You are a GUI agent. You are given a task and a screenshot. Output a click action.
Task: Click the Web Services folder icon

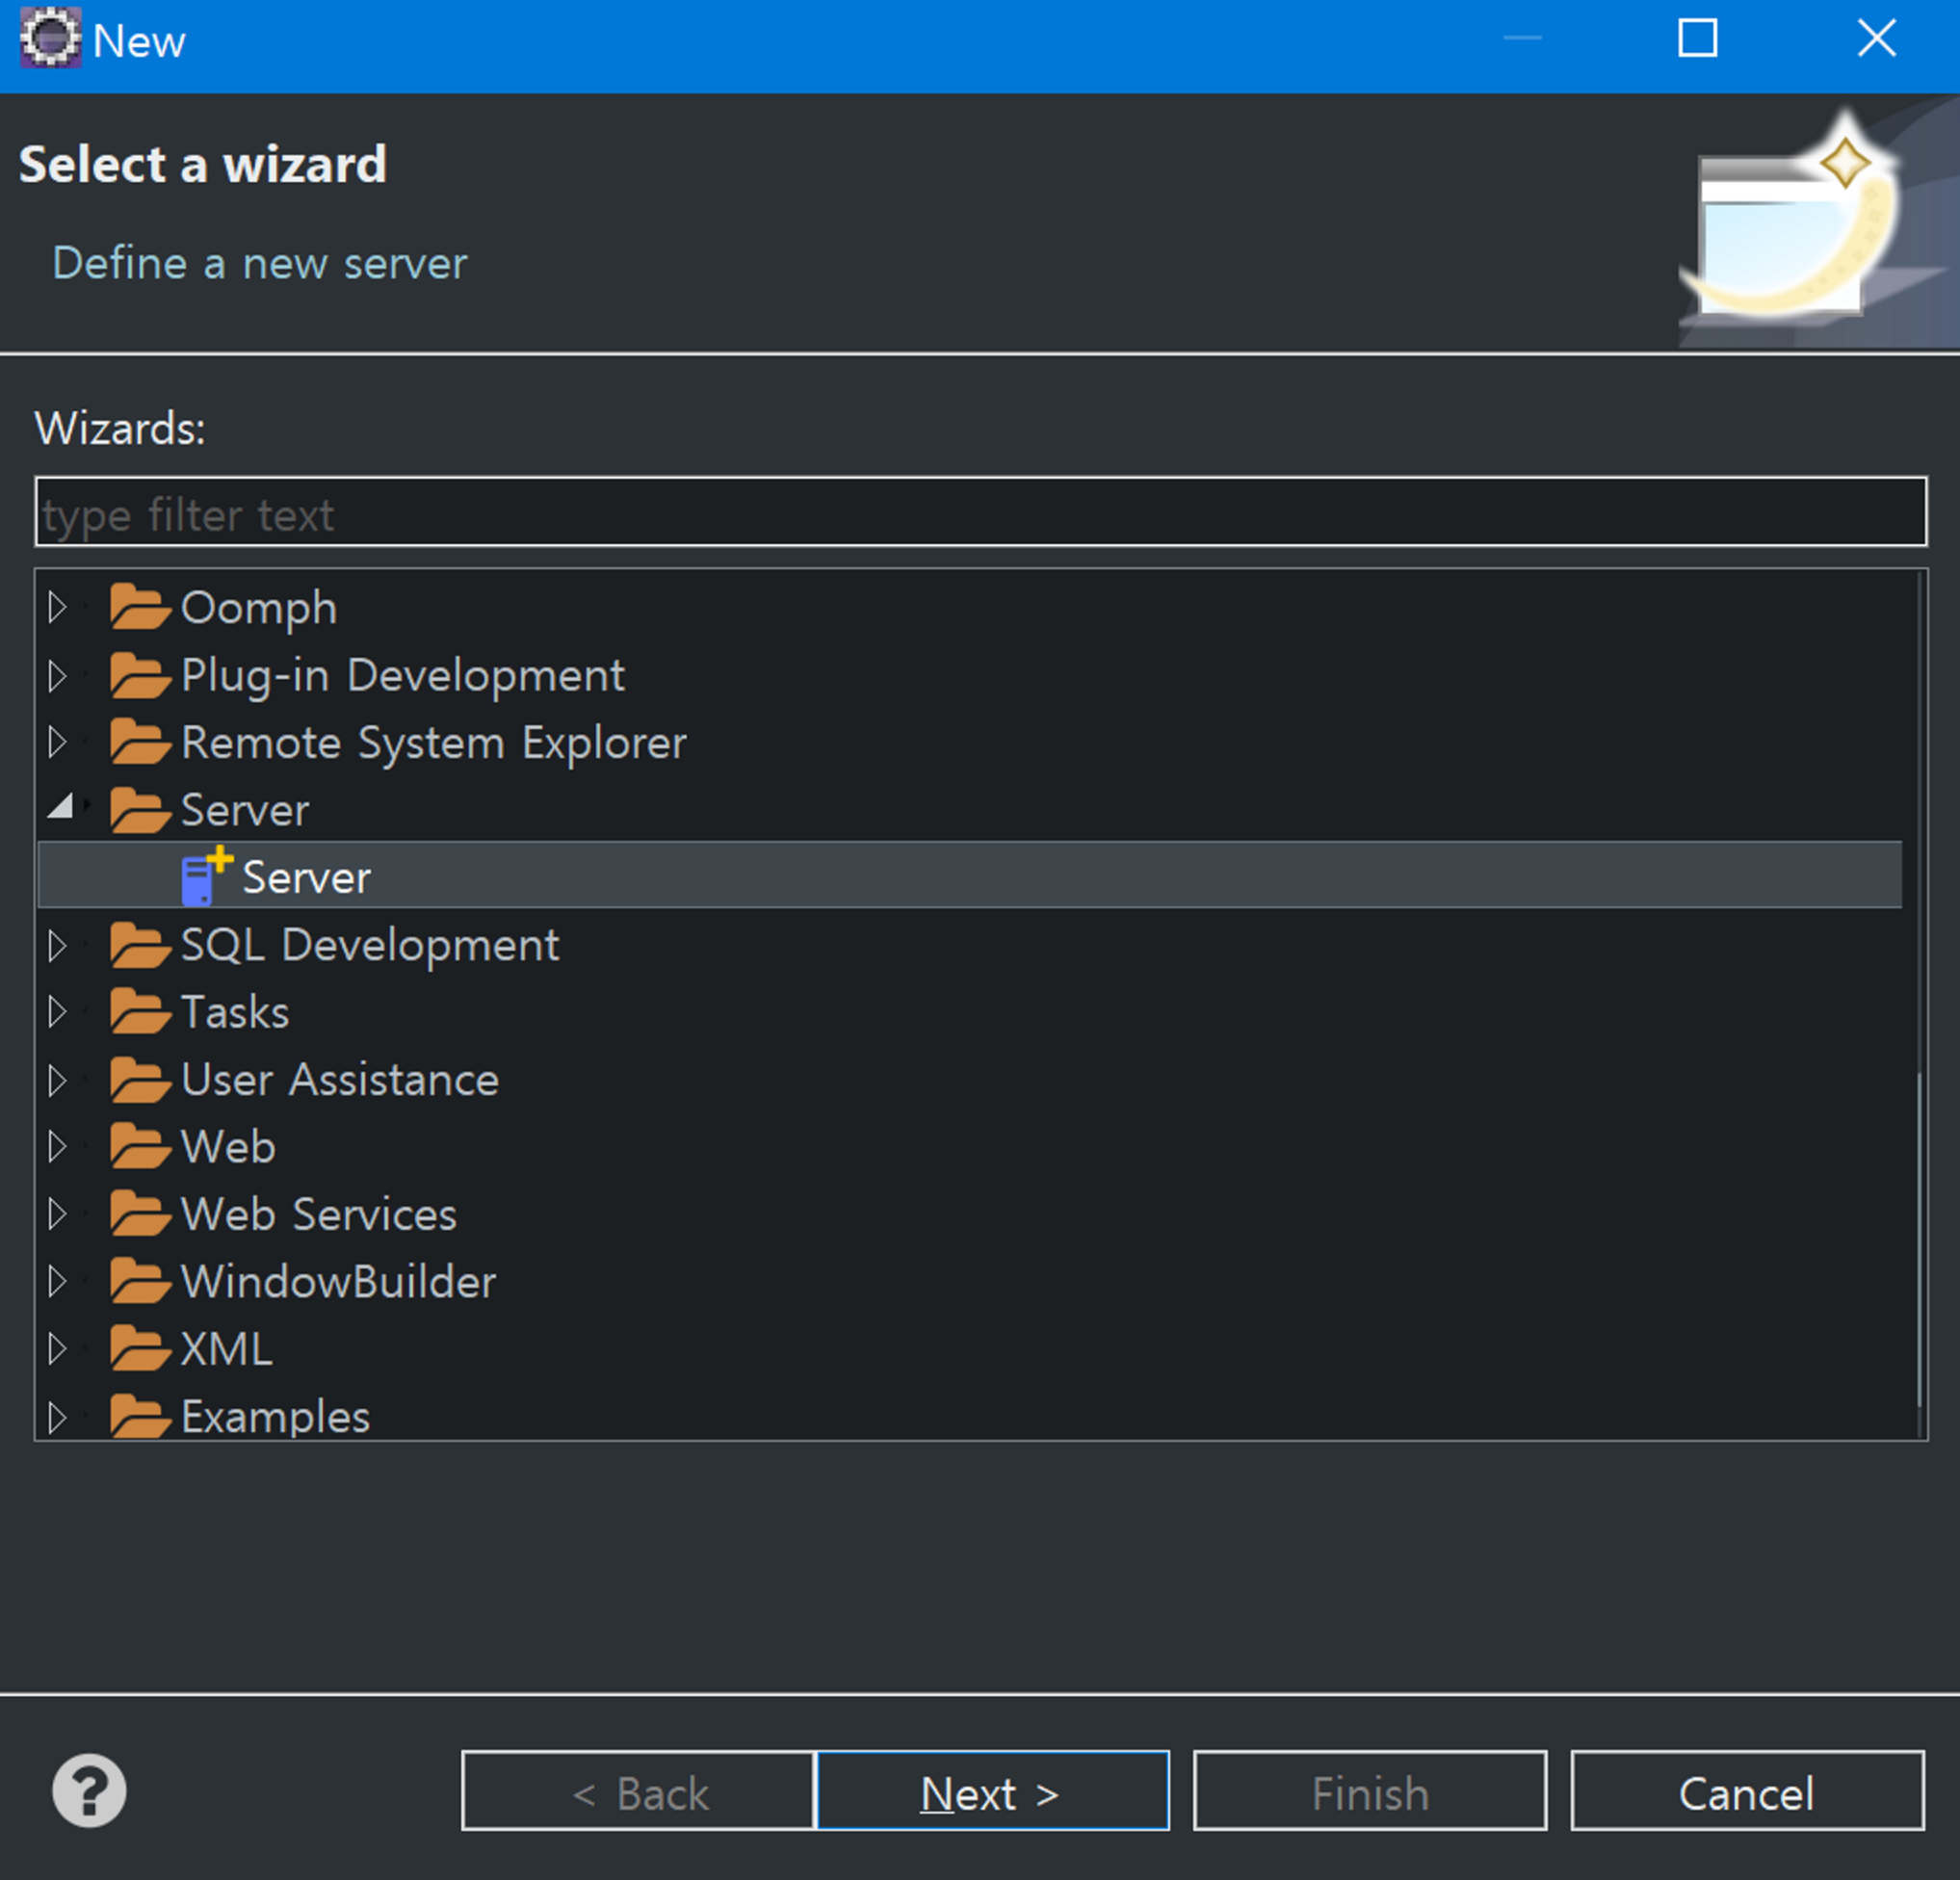139,1213
